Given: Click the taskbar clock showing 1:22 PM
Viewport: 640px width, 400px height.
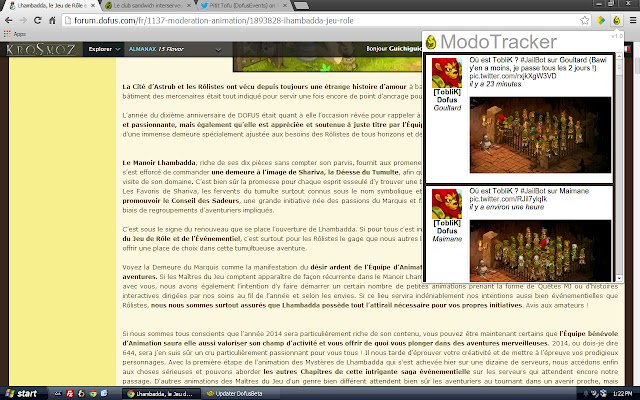Looking at the screenshot, I should (x=623, y=393).
